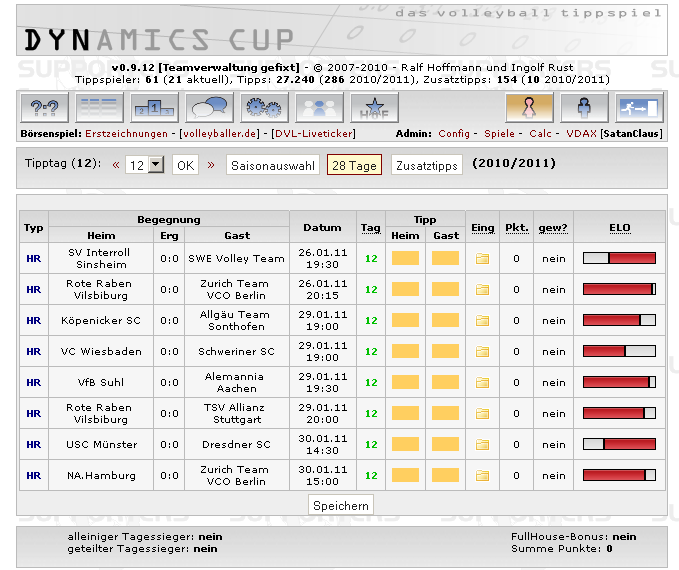The image size is (679, 570).
Task: Open folder icon for VfB Suhl row
Action: pos(482,382)
